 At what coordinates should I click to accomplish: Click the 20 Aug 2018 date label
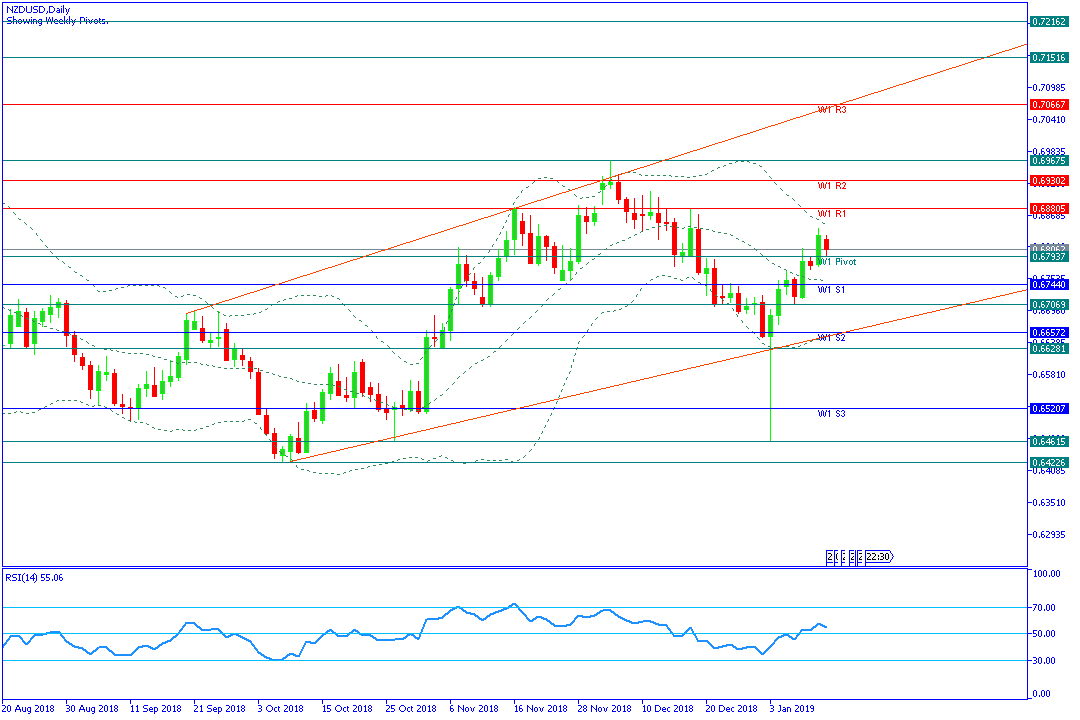[30, 709]
